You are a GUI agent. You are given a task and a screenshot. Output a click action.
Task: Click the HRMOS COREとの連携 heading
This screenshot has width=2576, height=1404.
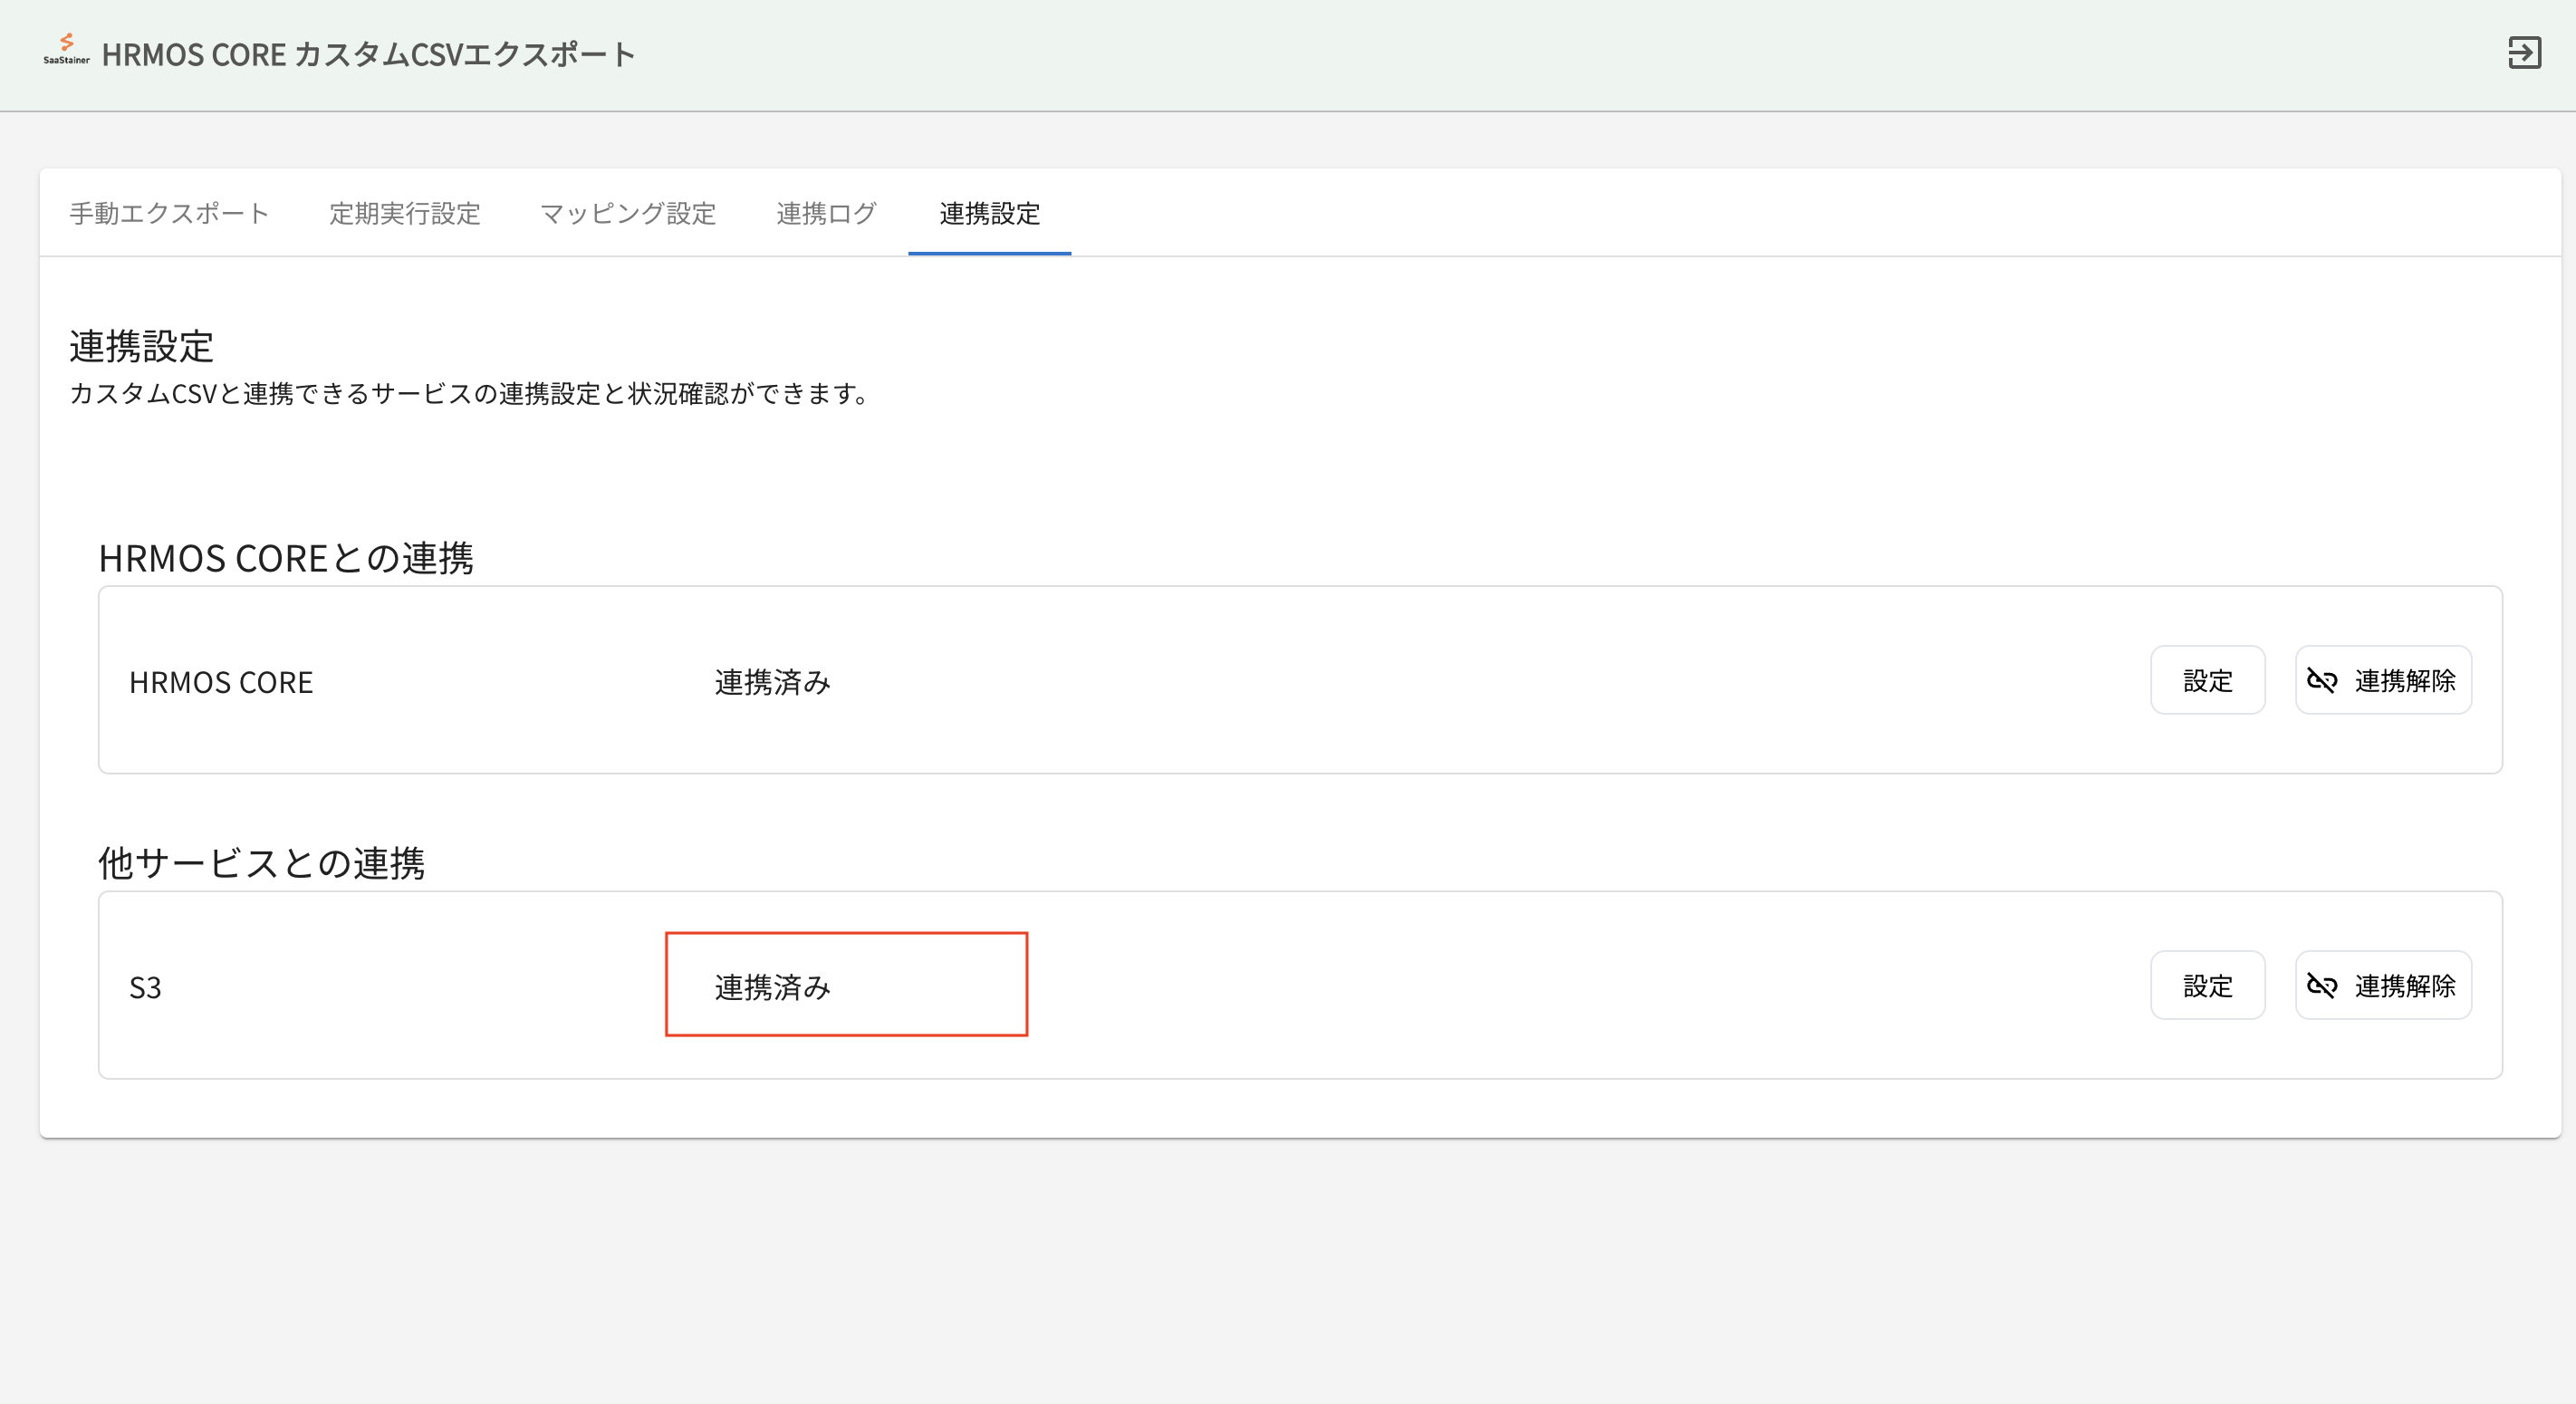coord(286,558)
